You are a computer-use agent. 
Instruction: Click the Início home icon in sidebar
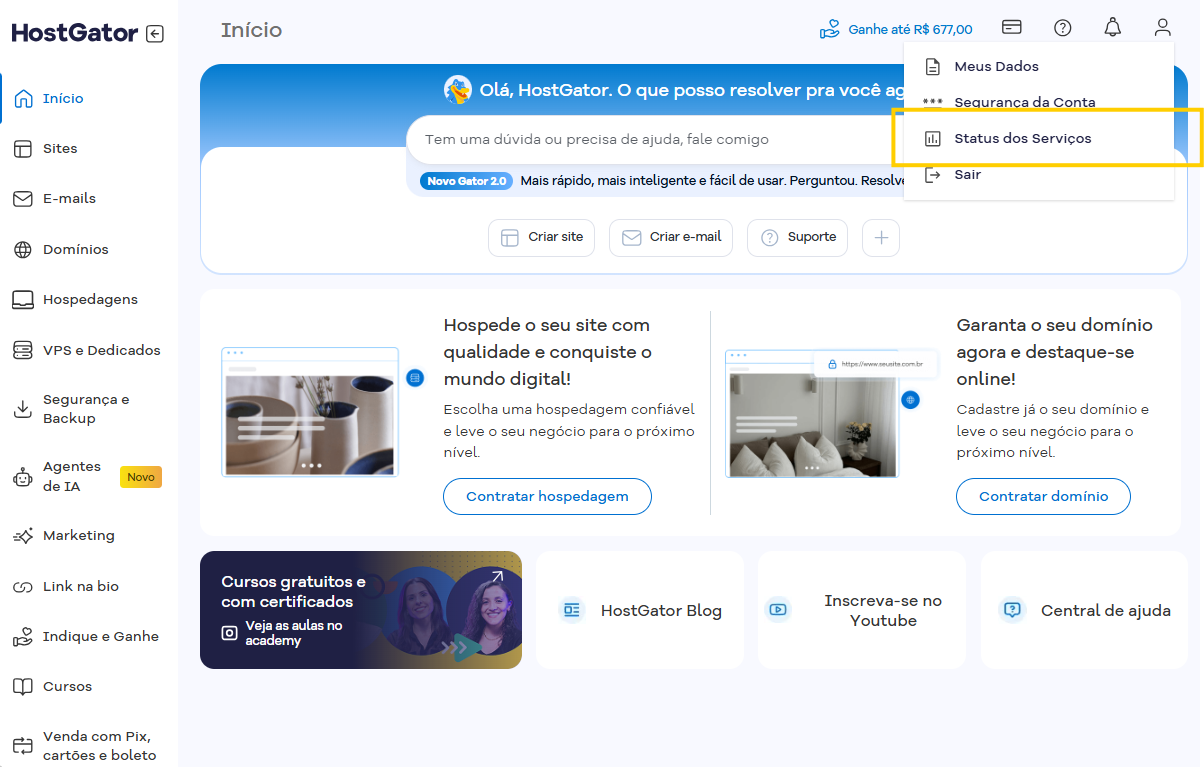[23, 98]
